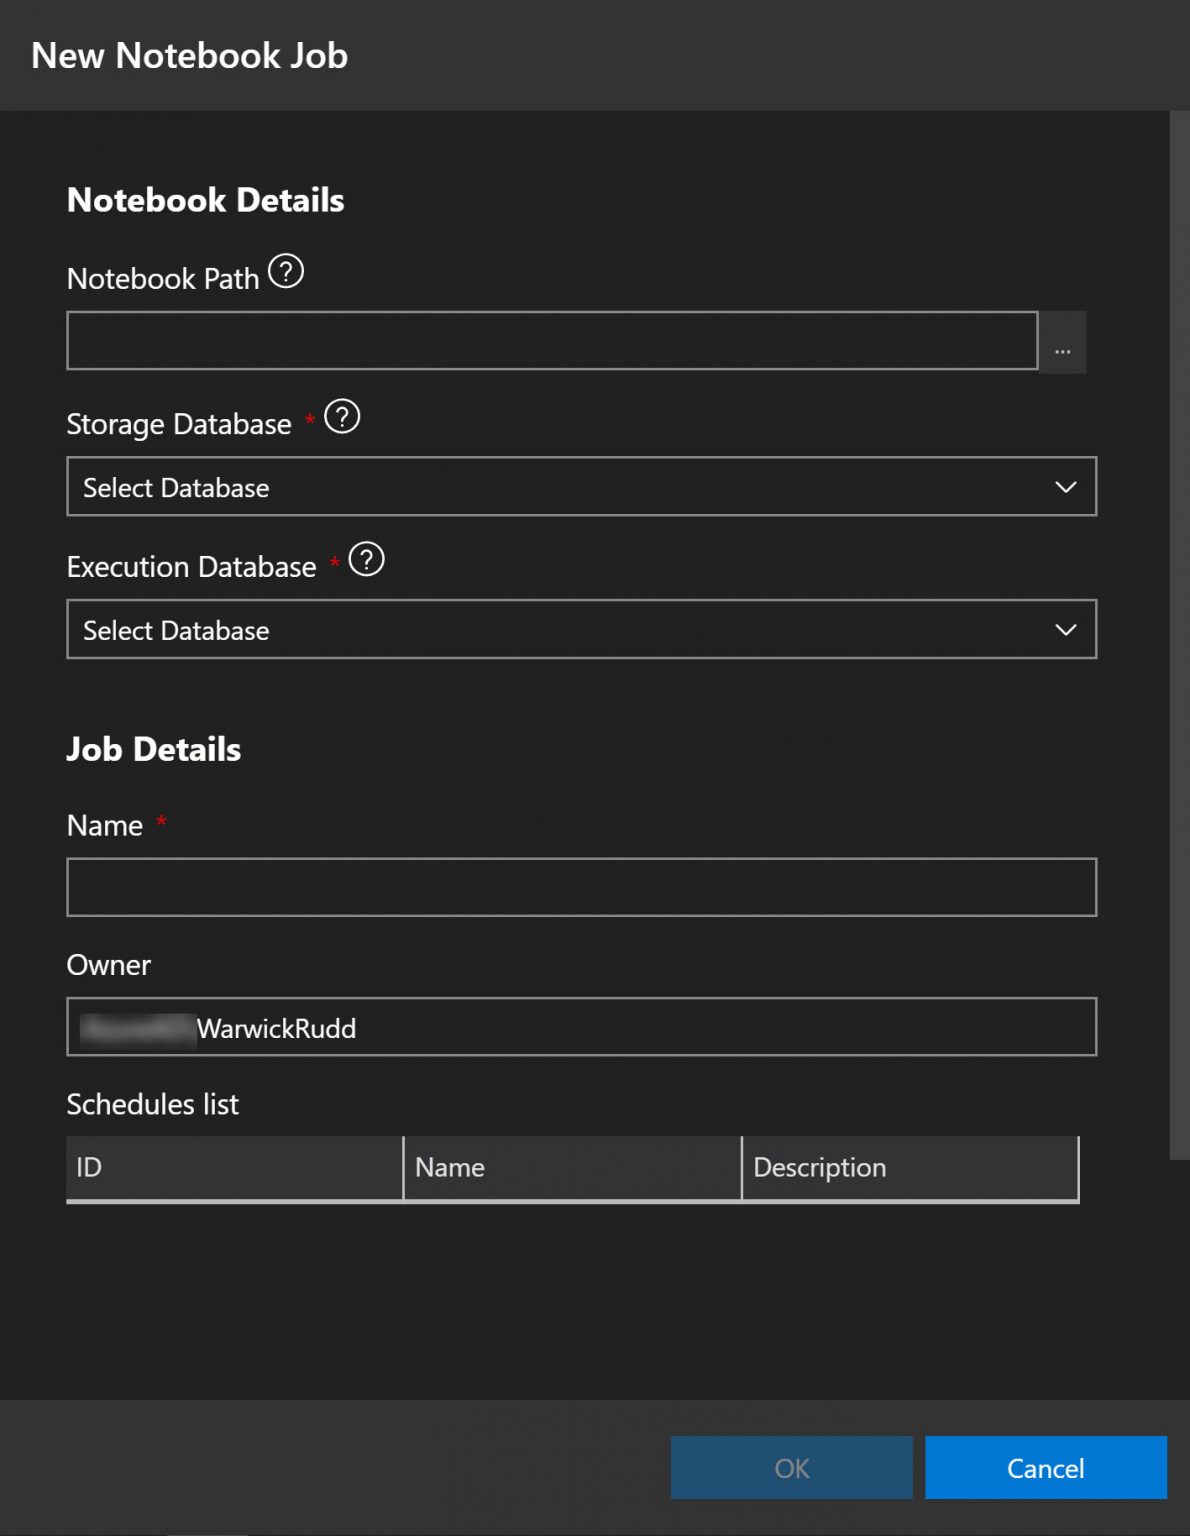Select the Job Details section heading
The width and height of the screenshot is (1190, 1536).
pos(154,749)
